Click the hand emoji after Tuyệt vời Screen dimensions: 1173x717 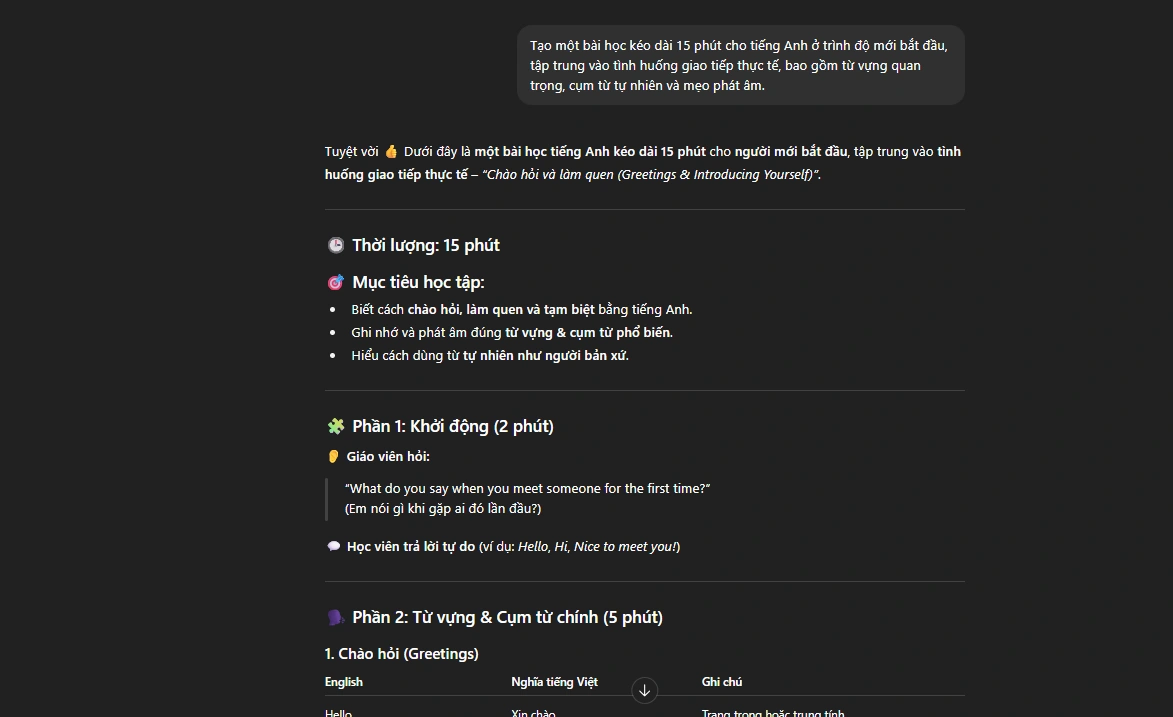[x=391, y=152]
